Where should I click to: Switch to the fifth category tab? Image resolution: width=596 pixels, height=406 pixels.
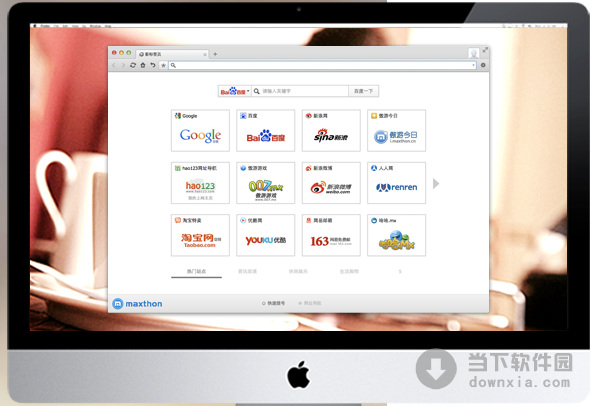tap(400, 271)
